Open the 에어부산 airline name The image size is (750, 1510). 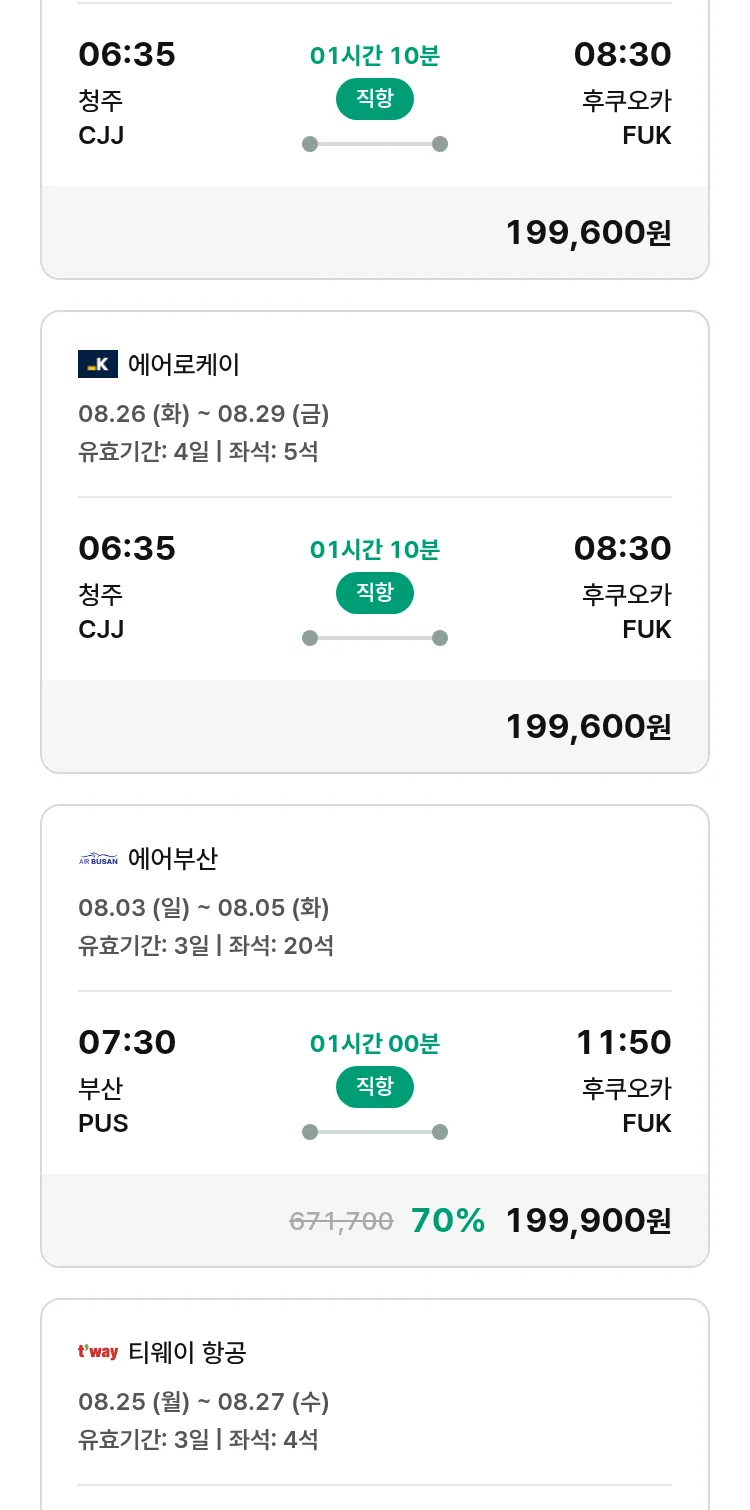coord(173,858)
